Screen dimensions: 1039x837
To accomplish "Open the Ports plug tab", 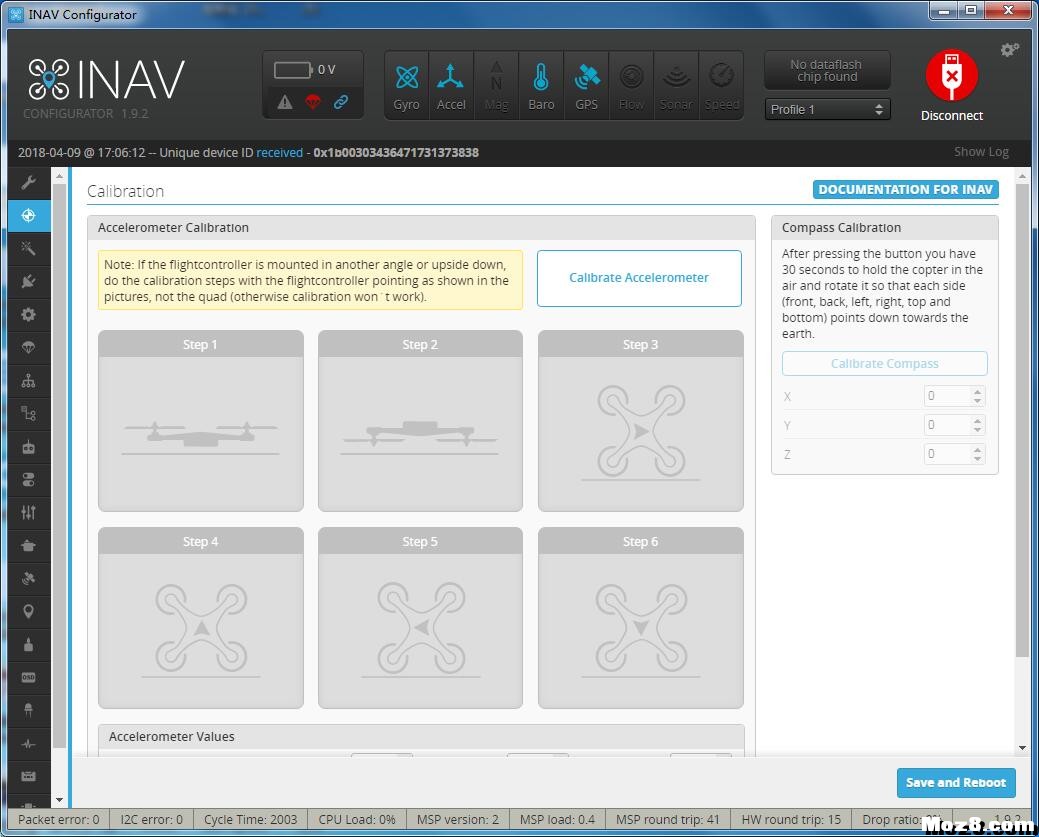I will pos(28,282).
